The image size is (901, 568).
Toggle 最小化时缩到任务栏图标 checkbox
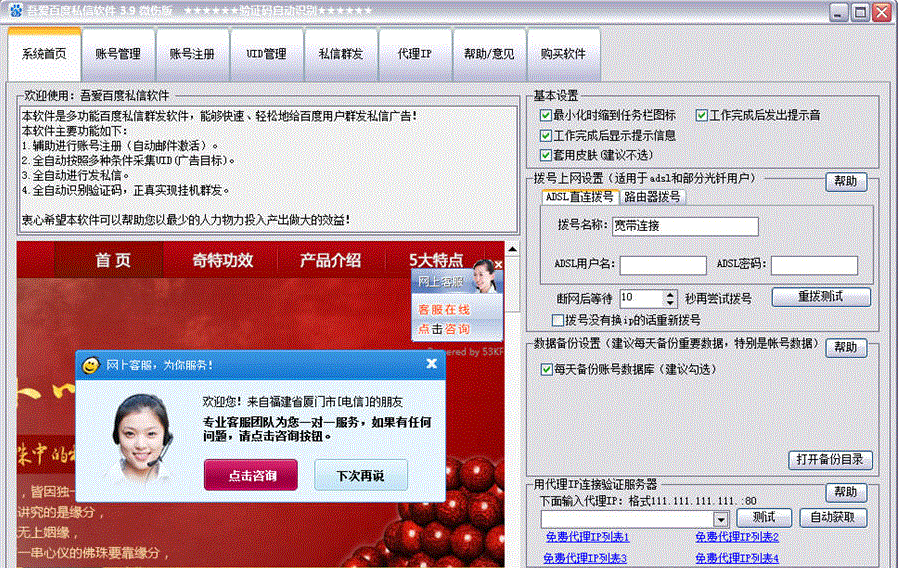point(546,116)
